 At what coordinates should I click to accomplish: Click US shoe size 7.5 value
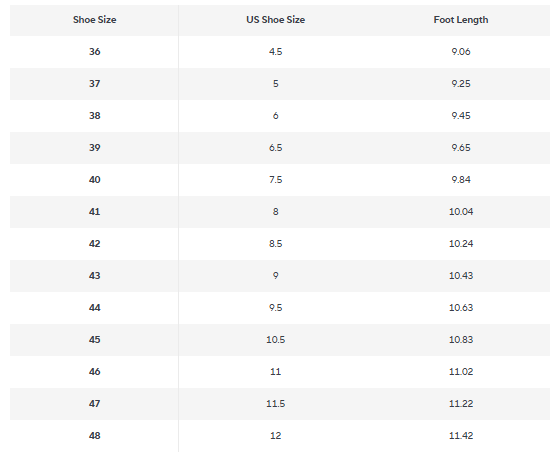[x=275, y=180]
